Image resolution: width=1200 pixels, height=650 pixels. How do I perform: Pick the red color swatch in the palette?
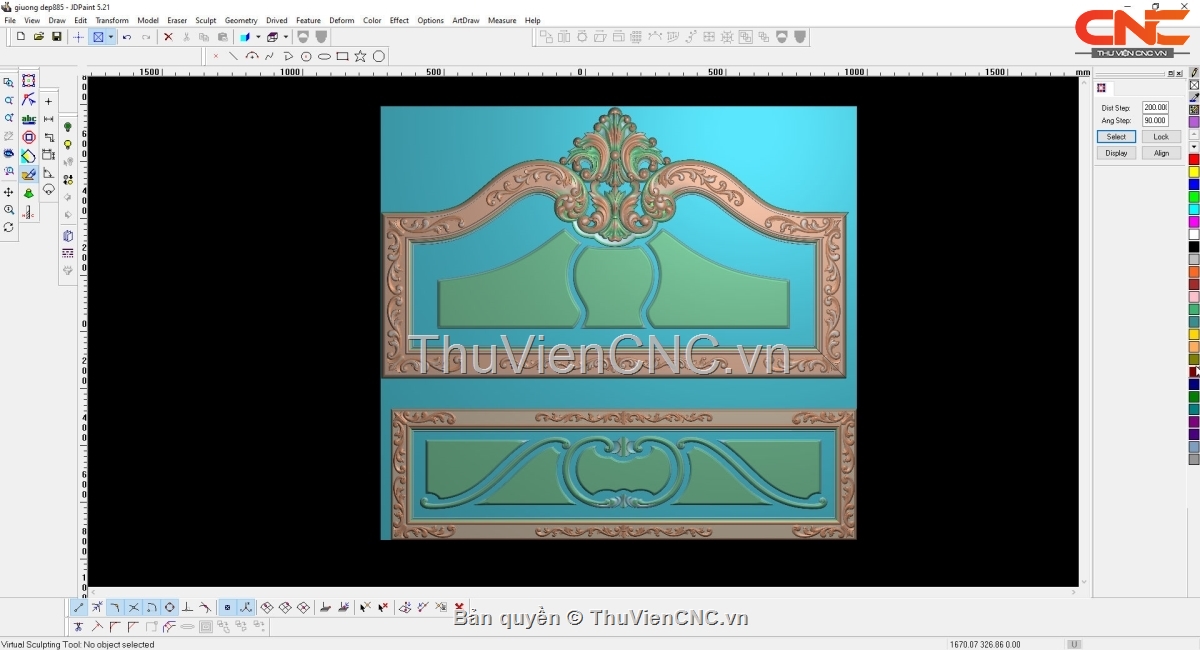click(1194, 159)
